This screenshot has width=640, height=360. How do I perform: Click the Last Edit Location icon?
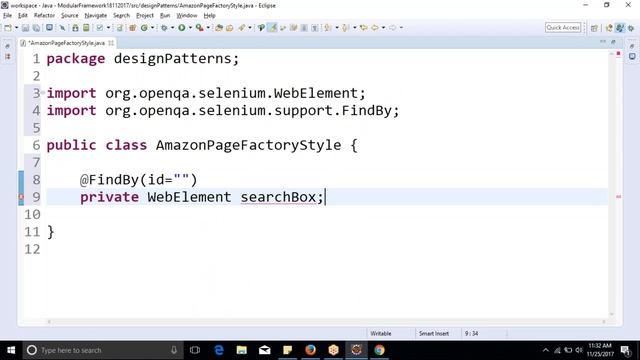click(x=363, y=28)
